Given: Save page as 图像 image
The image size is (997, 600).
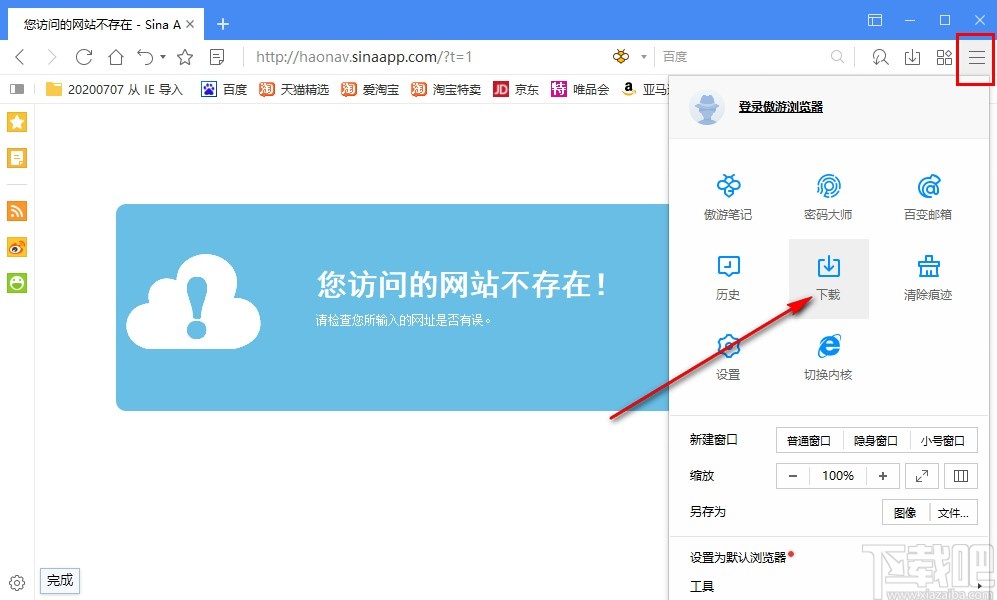Looking at the screenshot, I should (905, 512).
